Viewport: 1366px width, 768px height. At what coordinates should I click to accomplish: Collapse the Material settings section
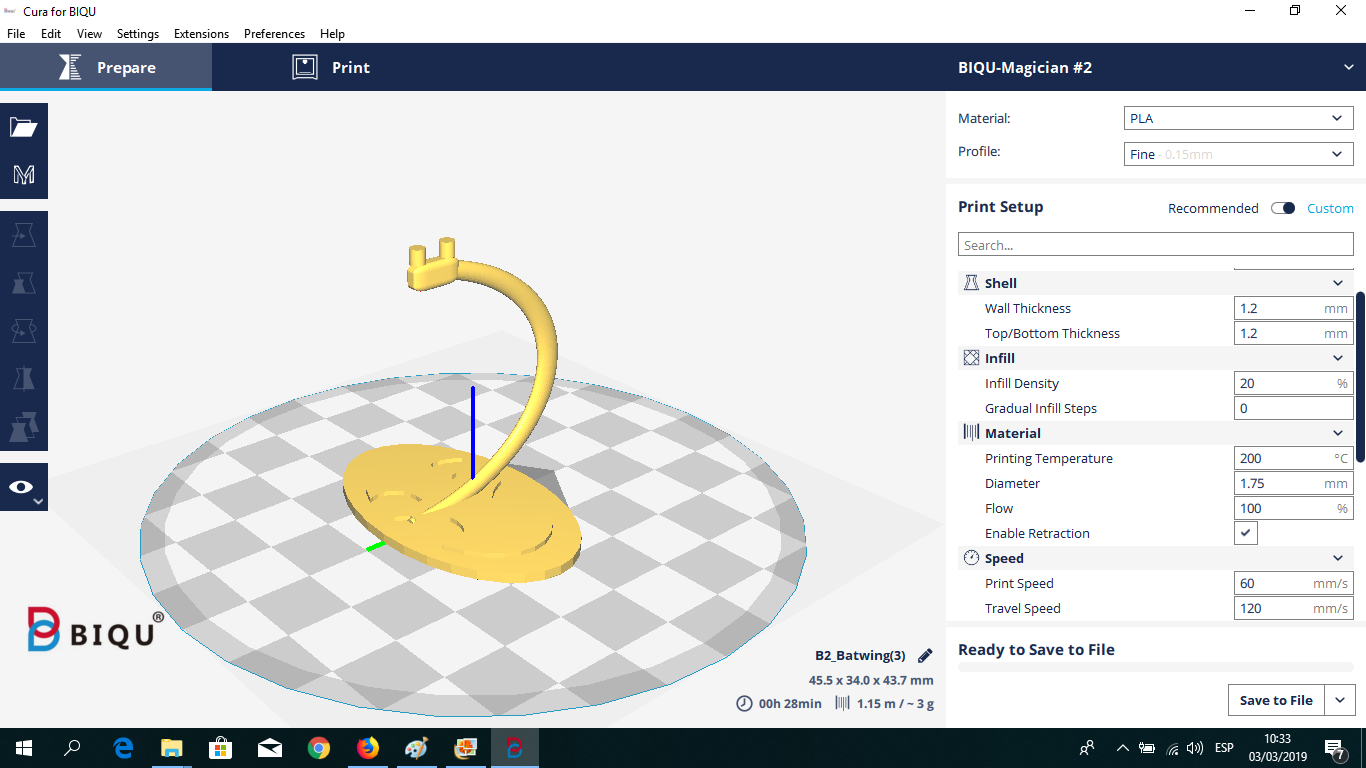point(1338,433)
